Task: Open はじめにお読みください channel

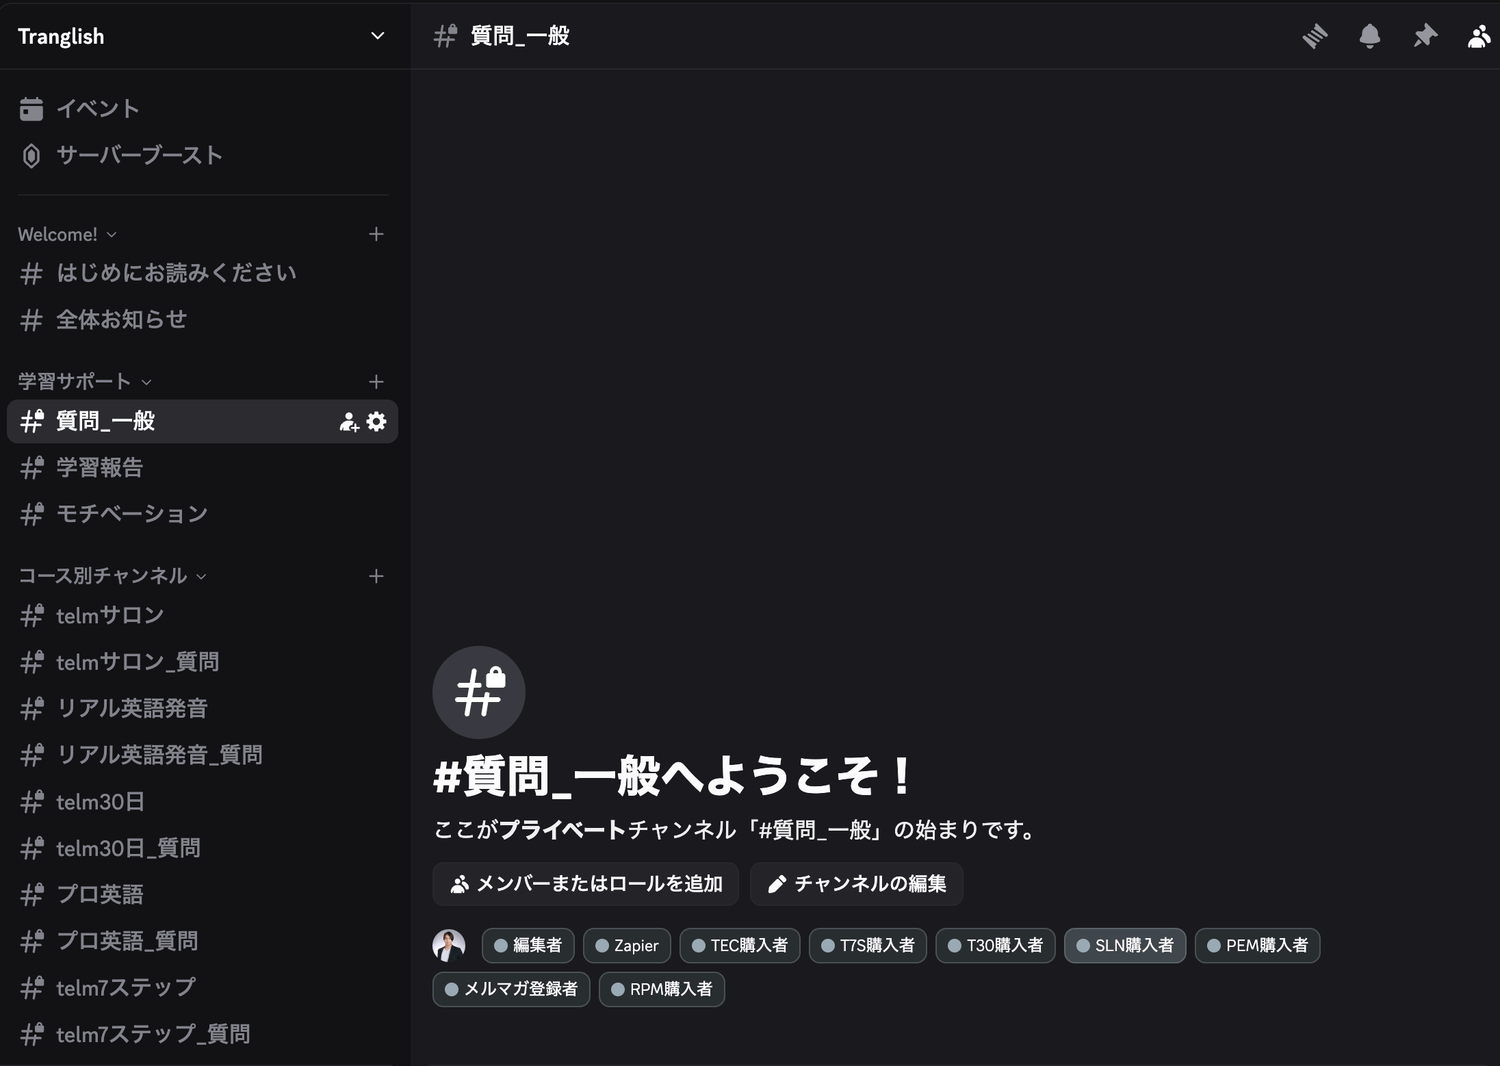Action: point(203,273)
